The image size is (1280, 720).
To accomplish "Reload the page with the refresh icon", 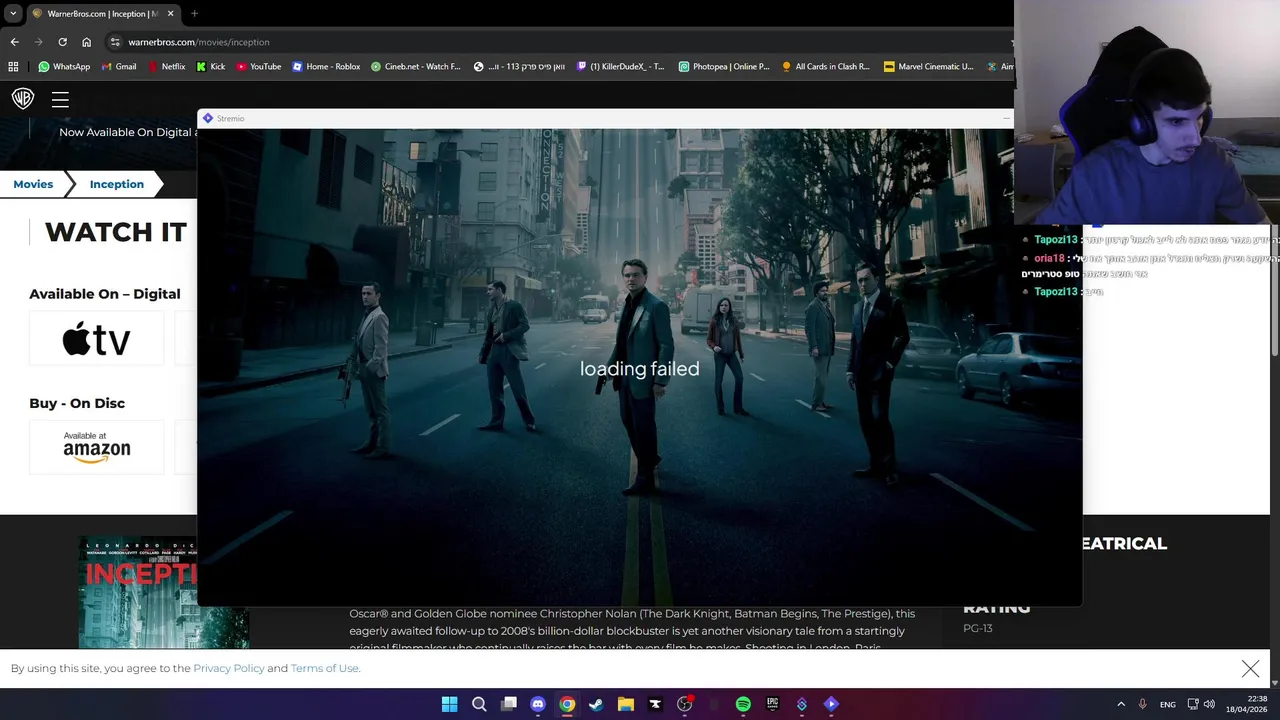I will (62, 42).
